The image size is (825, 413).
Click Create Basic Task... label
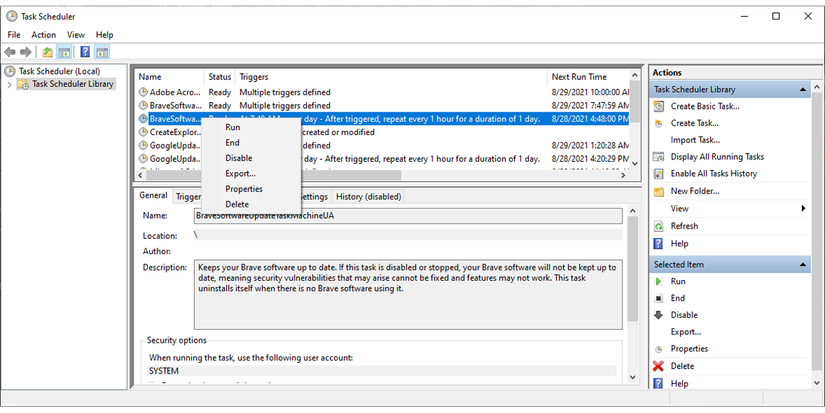pos(705,106)
